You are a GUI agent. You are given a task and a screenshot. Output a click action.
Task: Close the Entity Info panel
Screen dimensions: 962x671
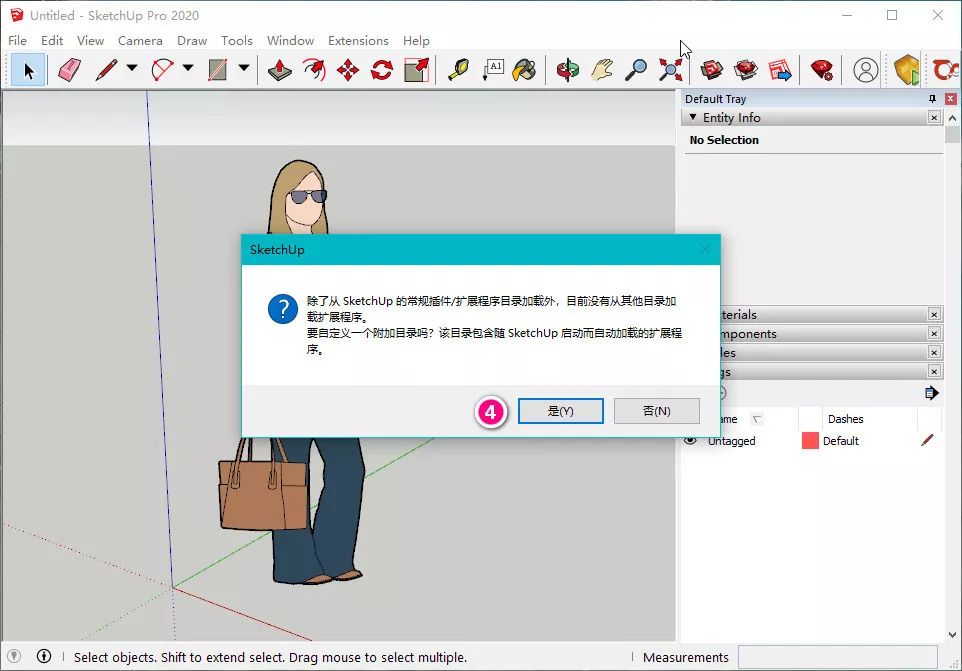point(934,117)
